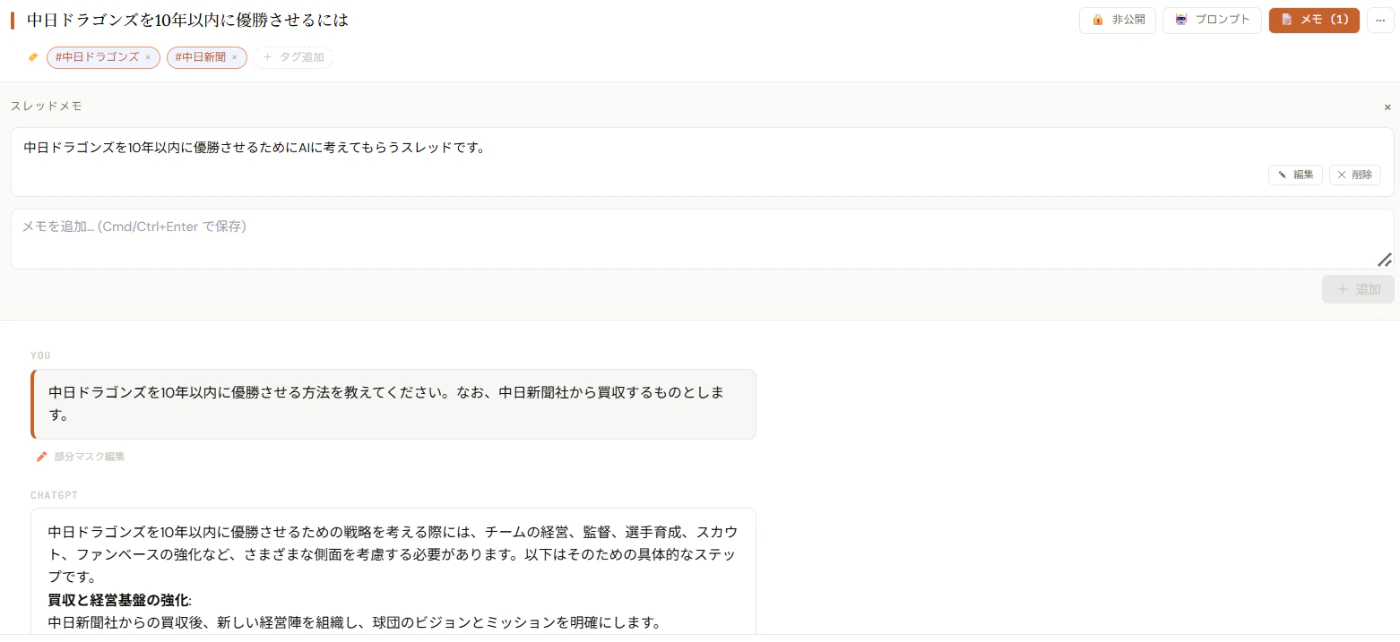
Task: Click the pencil icon next to 部分マスク編集
Action: point(42,457)
